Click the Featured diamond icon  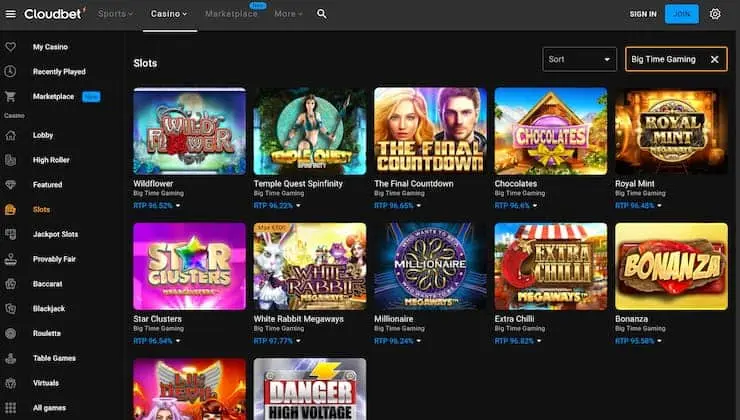10,185
